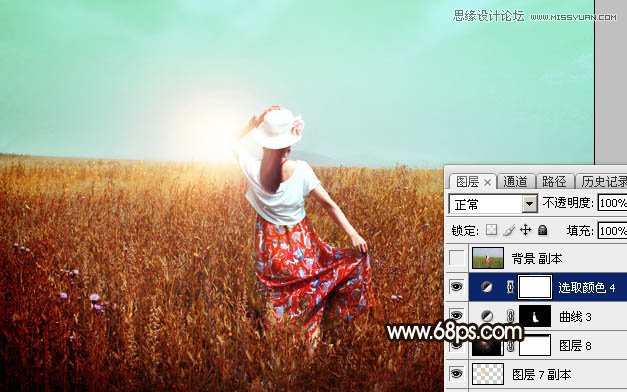
Task: Select the white mask of 图层 8
Action: (x=535, y=345)
